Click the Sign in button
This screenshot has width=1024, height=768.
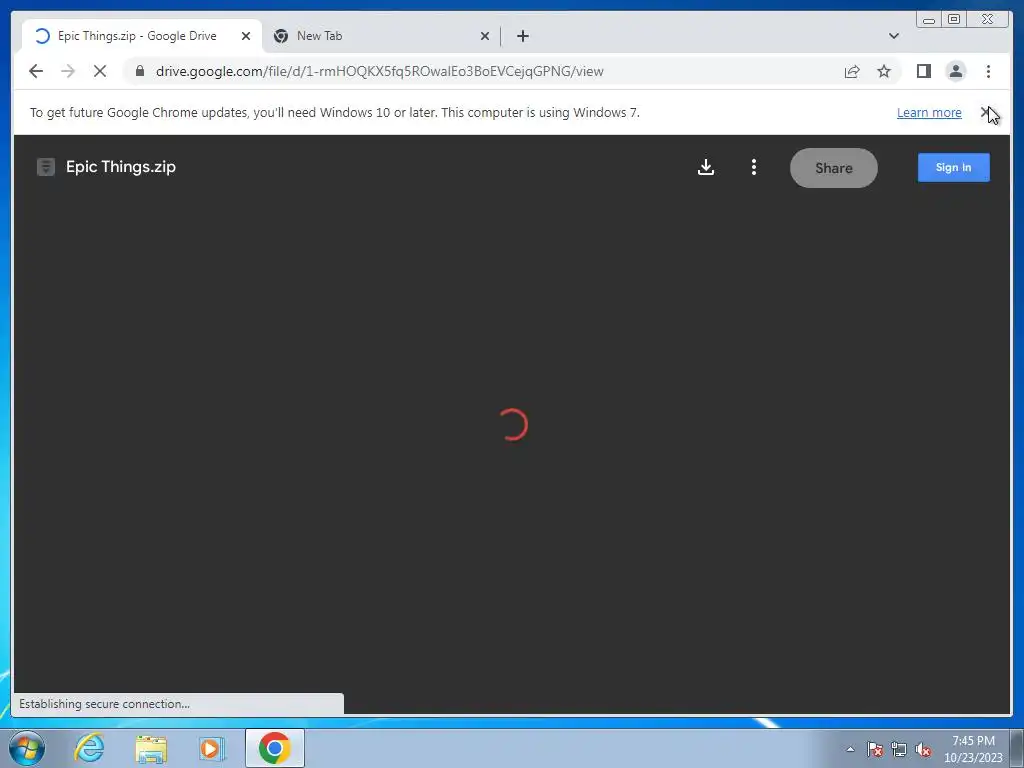coord(953,167)
